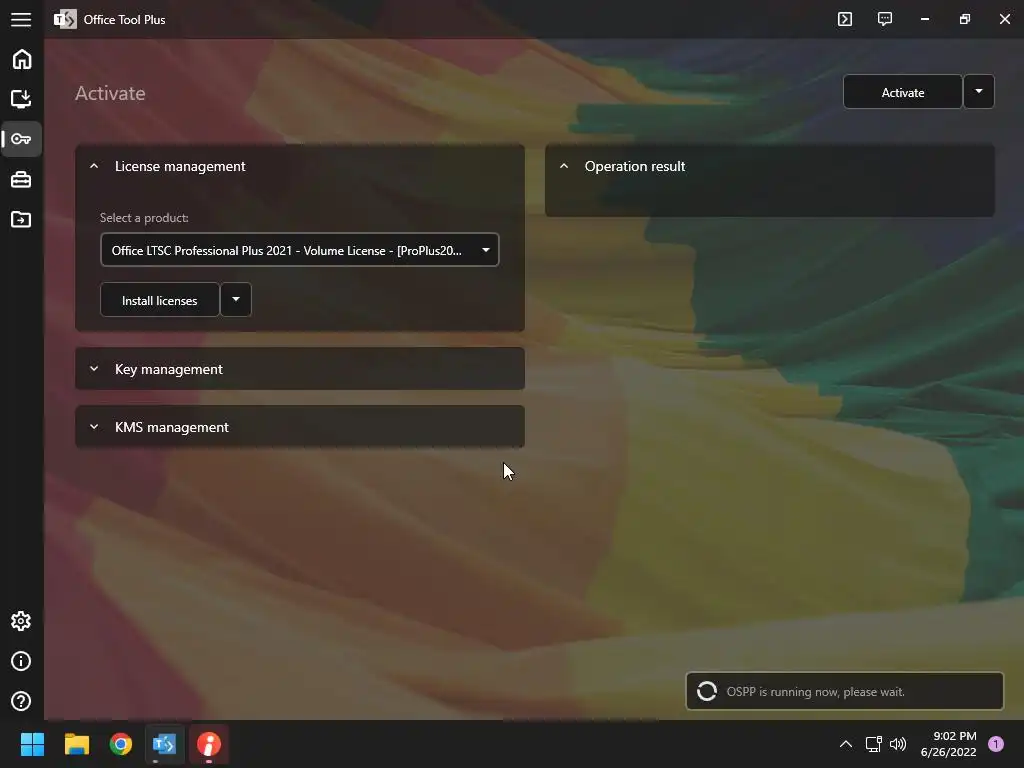Select the Activate key icon in sidebar
The image size is (1024, 768).
[22, 139]
